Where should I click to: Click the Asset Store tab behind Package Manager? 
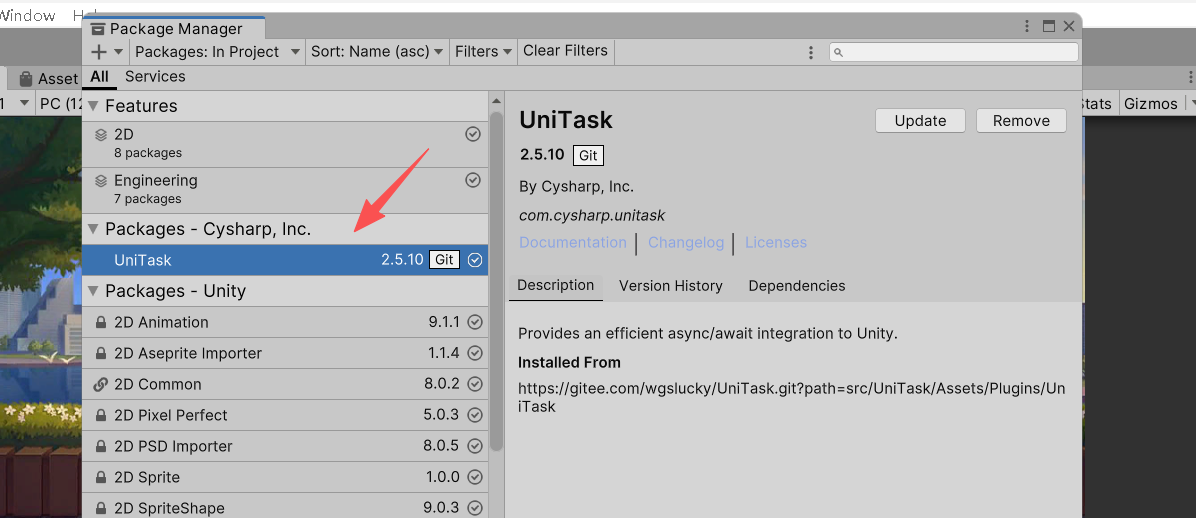[x=48, y=79]
